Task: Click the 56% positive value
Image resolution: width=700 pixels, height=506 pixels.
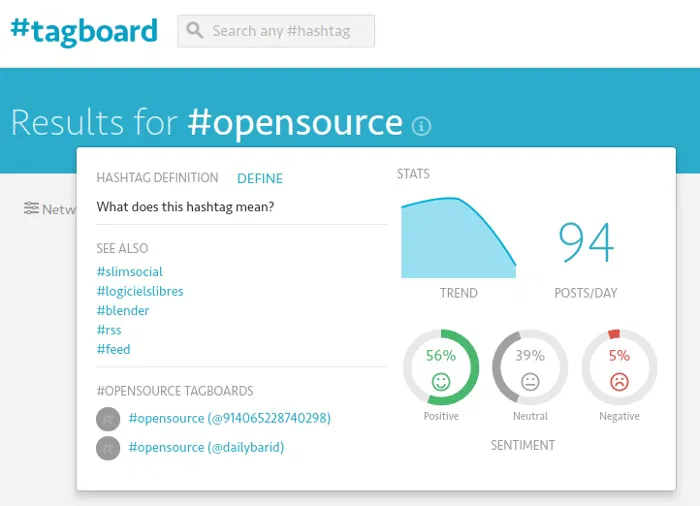Action: 441,355
